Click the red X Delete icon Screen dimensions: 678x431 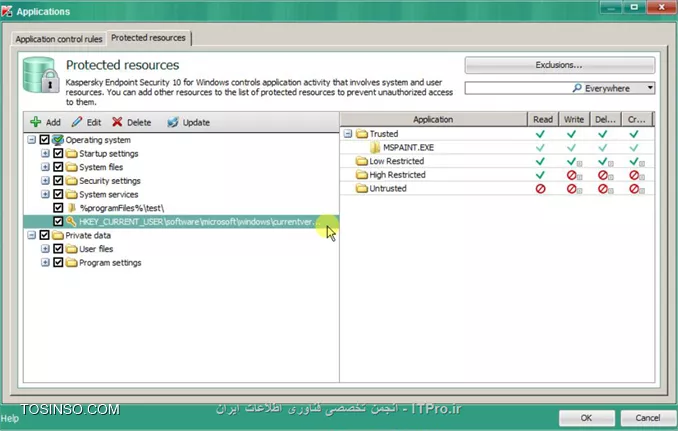coord(117,122)
